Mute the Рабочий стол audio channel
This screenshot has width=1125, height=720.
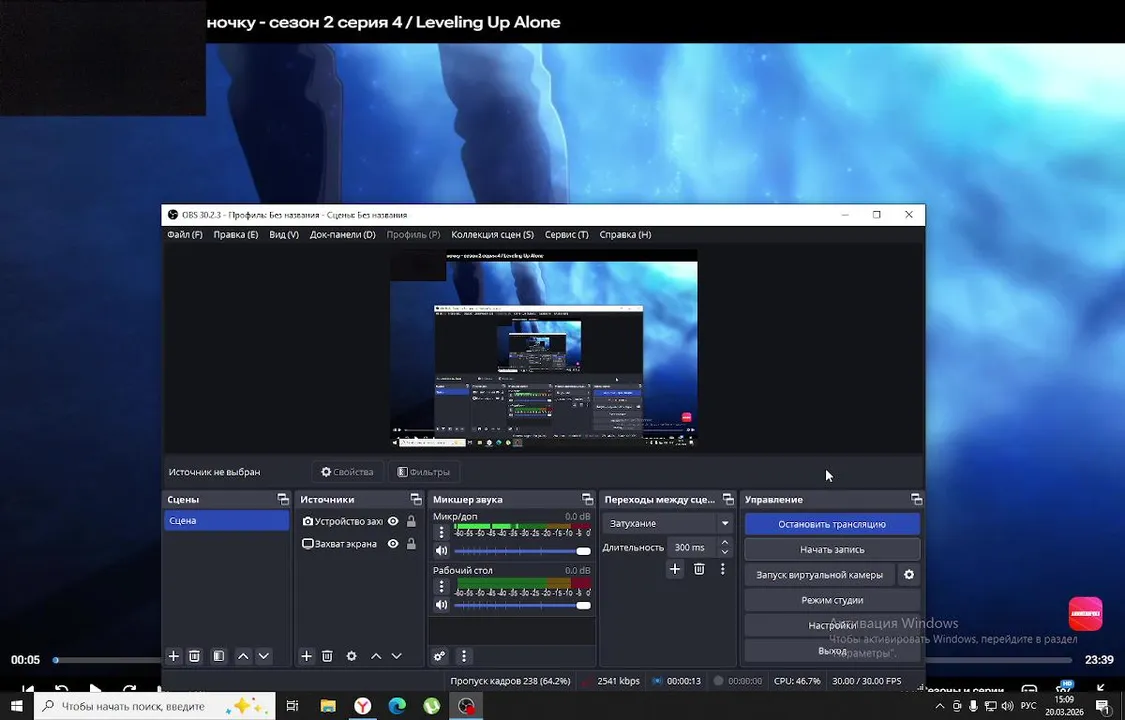(x=441, y=605)
